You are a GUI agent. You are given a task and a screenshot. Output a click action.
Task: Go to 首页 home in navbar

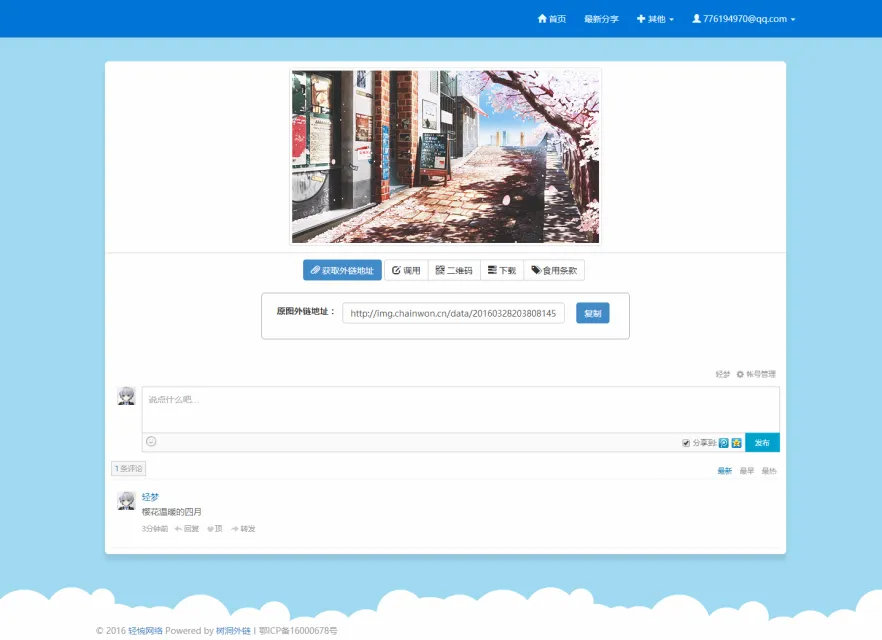552,19
